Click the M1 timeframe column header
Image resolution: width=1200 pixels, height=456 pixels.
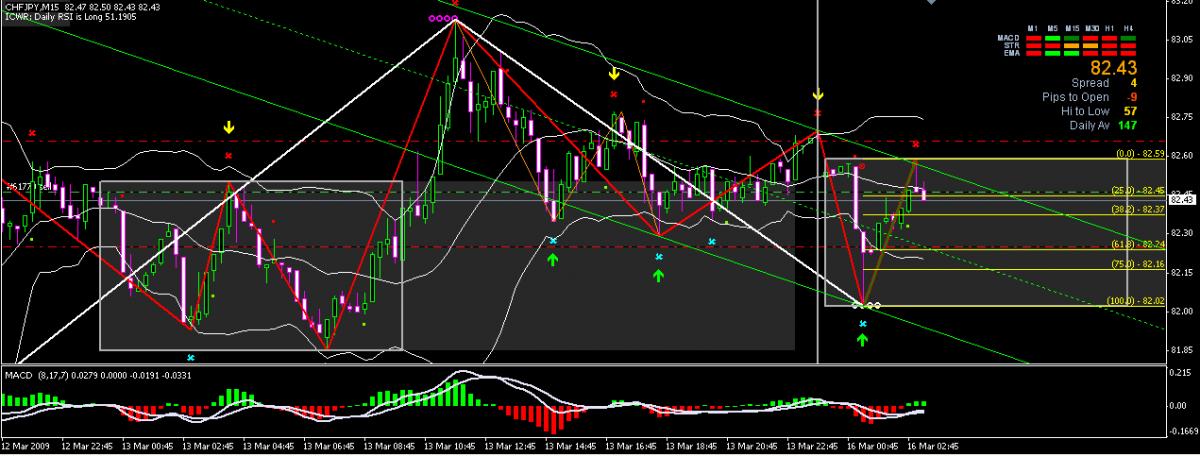click(x=1034, y=28)
